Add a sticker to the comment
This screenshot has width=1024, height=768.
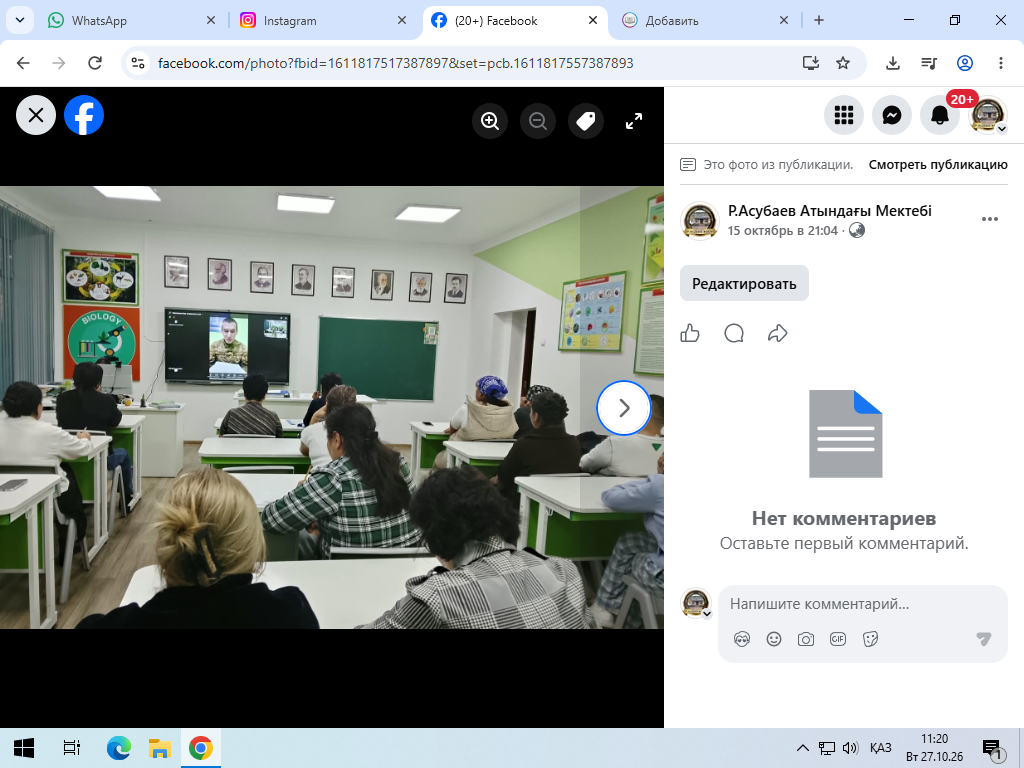870,639
